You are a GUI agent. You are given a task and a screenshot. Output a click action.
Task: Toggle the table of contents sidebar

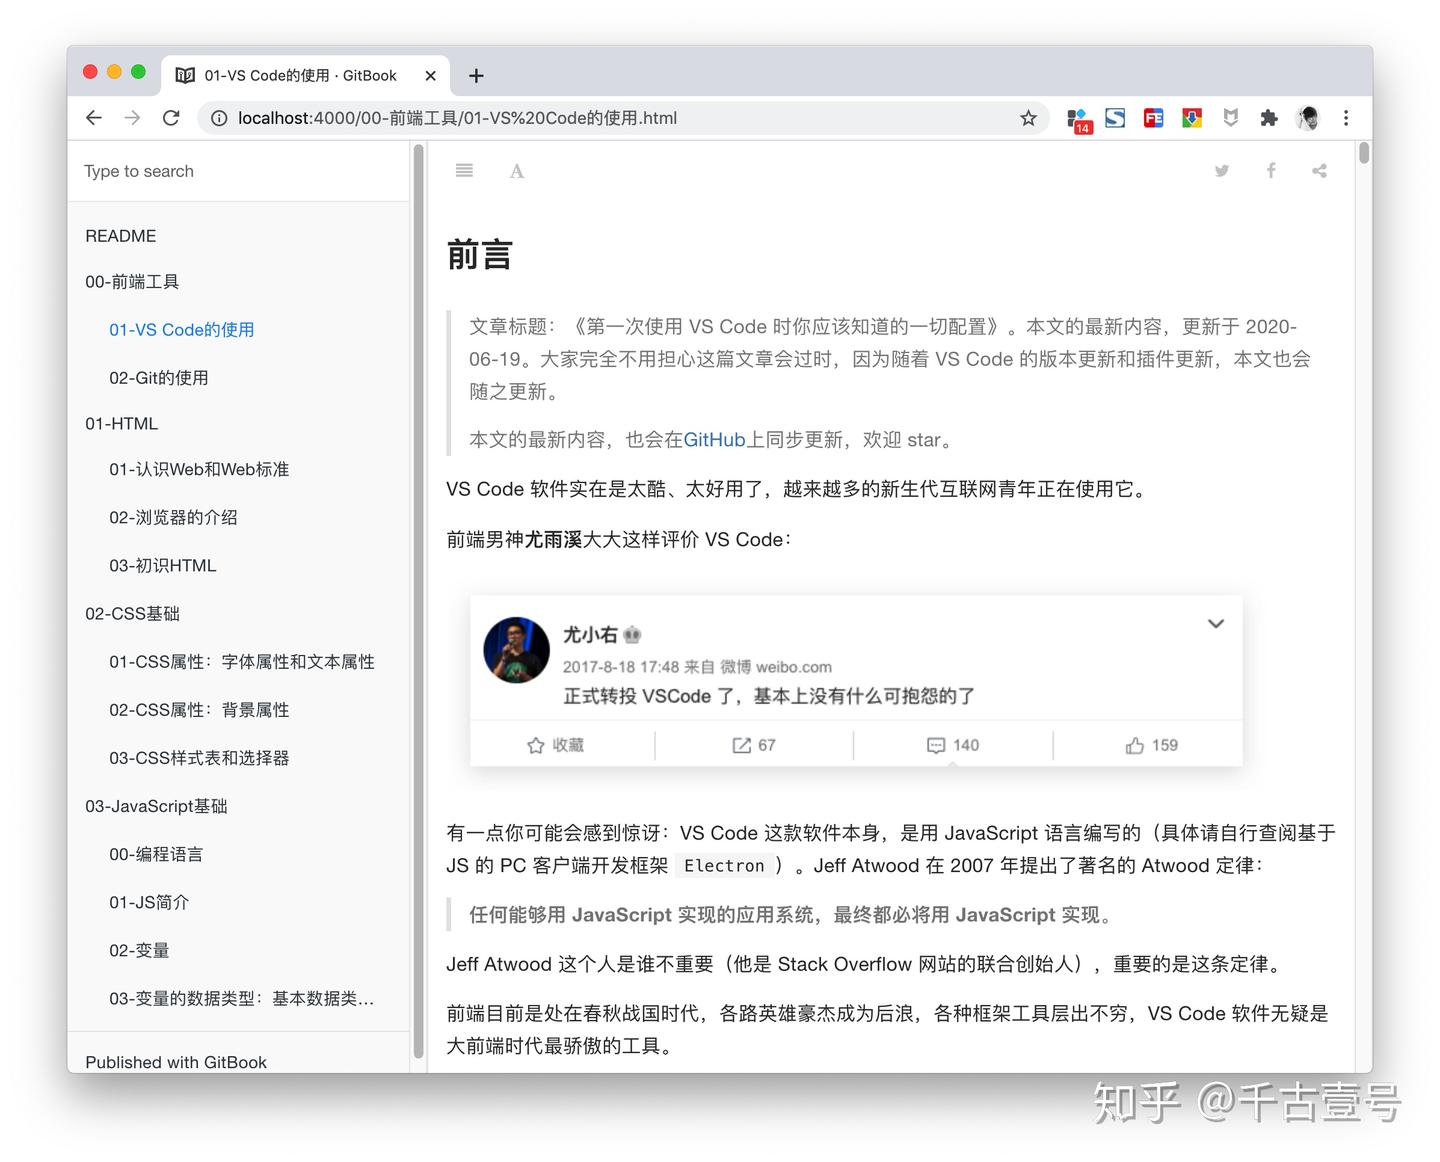464,170
